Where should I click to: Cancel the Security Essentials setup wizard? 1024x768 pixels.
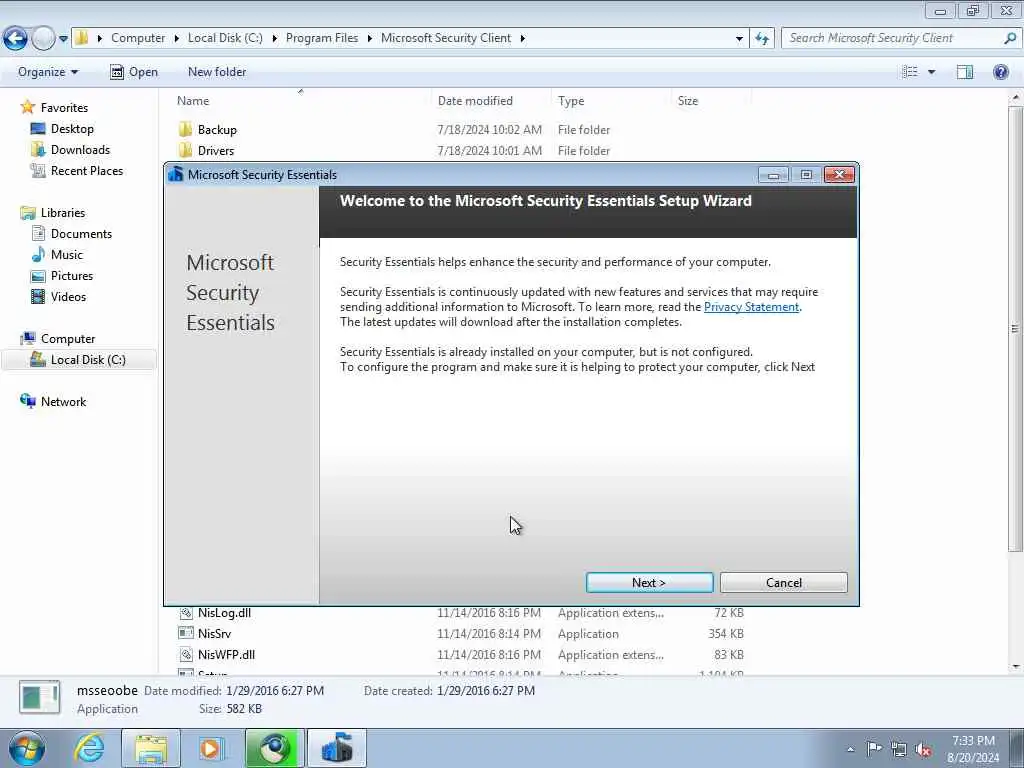784,583
